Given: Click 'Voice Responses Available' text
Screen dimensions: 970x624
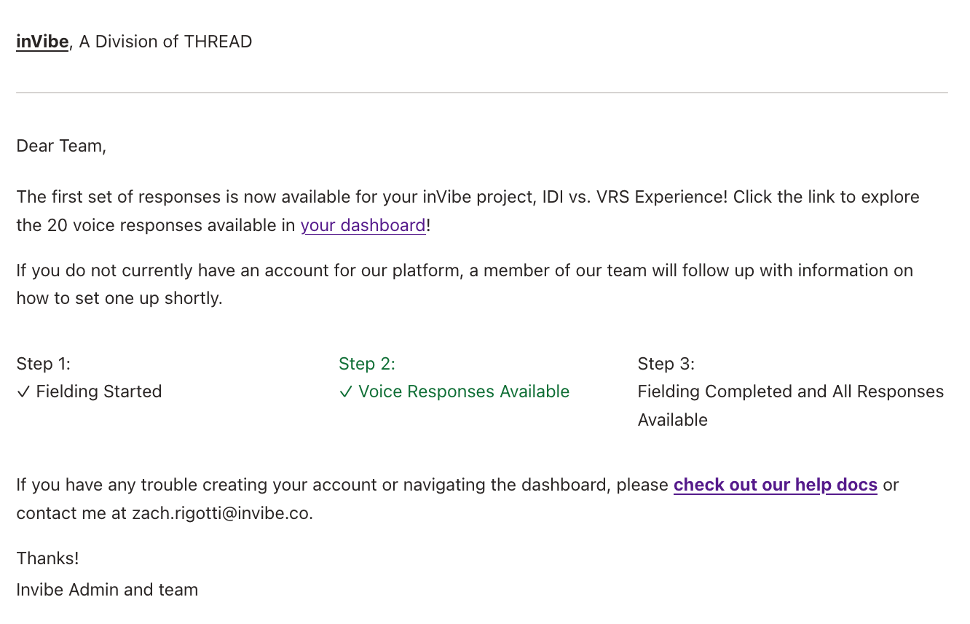Looking at the screenshot, I should tap(464, 392).
